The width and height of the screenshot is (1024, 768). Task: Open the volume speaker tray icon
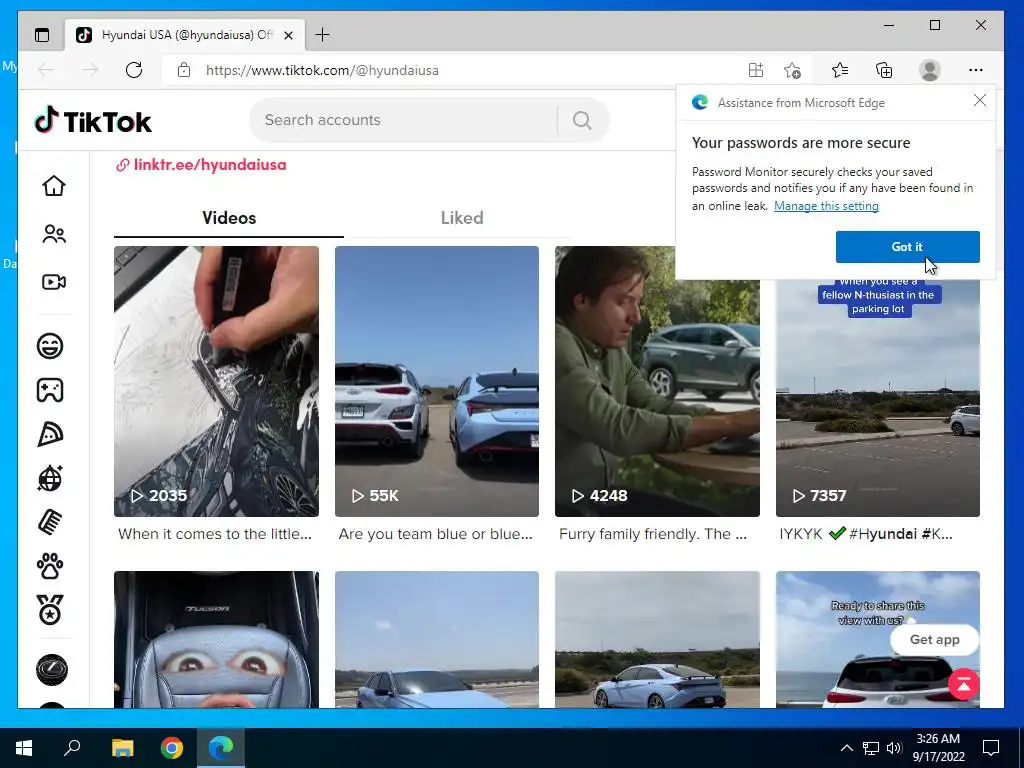point(894,748)
